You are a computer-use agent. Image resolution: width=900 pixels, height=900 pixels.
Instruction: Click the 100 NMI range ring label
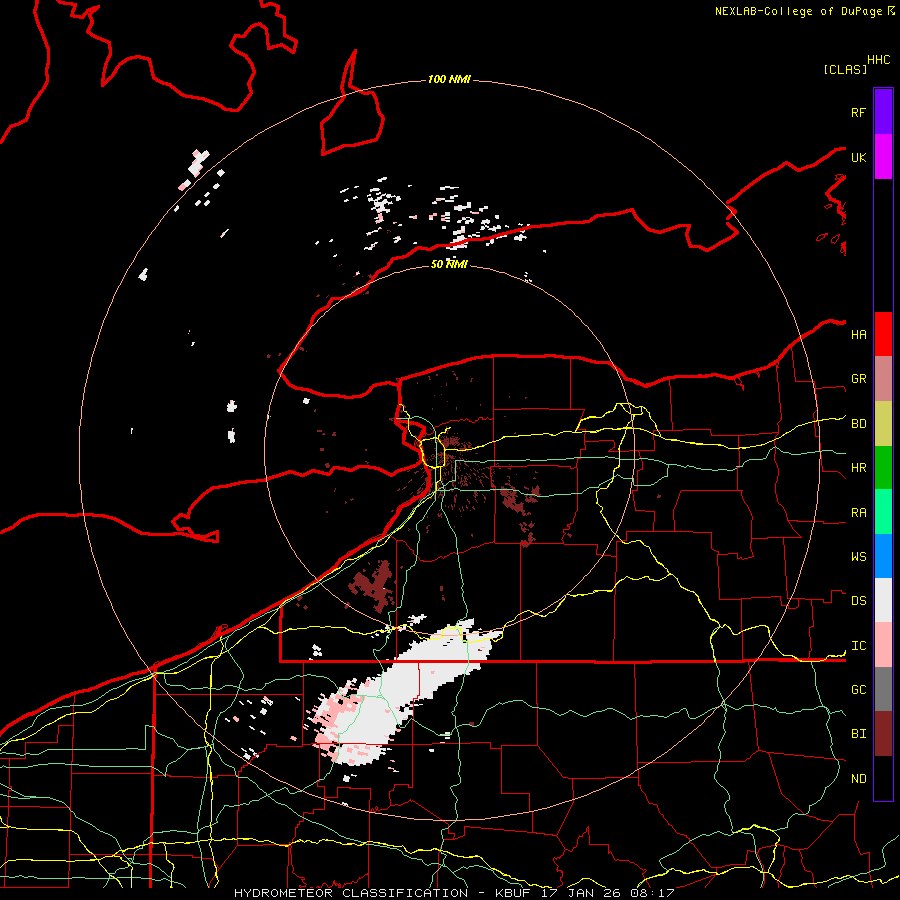tap(449, 79)
